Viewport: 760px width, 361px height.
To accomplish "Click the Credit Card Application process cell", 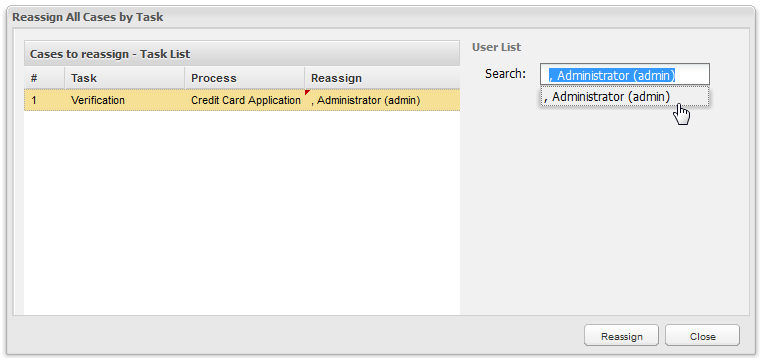I will tap(245, 100).
